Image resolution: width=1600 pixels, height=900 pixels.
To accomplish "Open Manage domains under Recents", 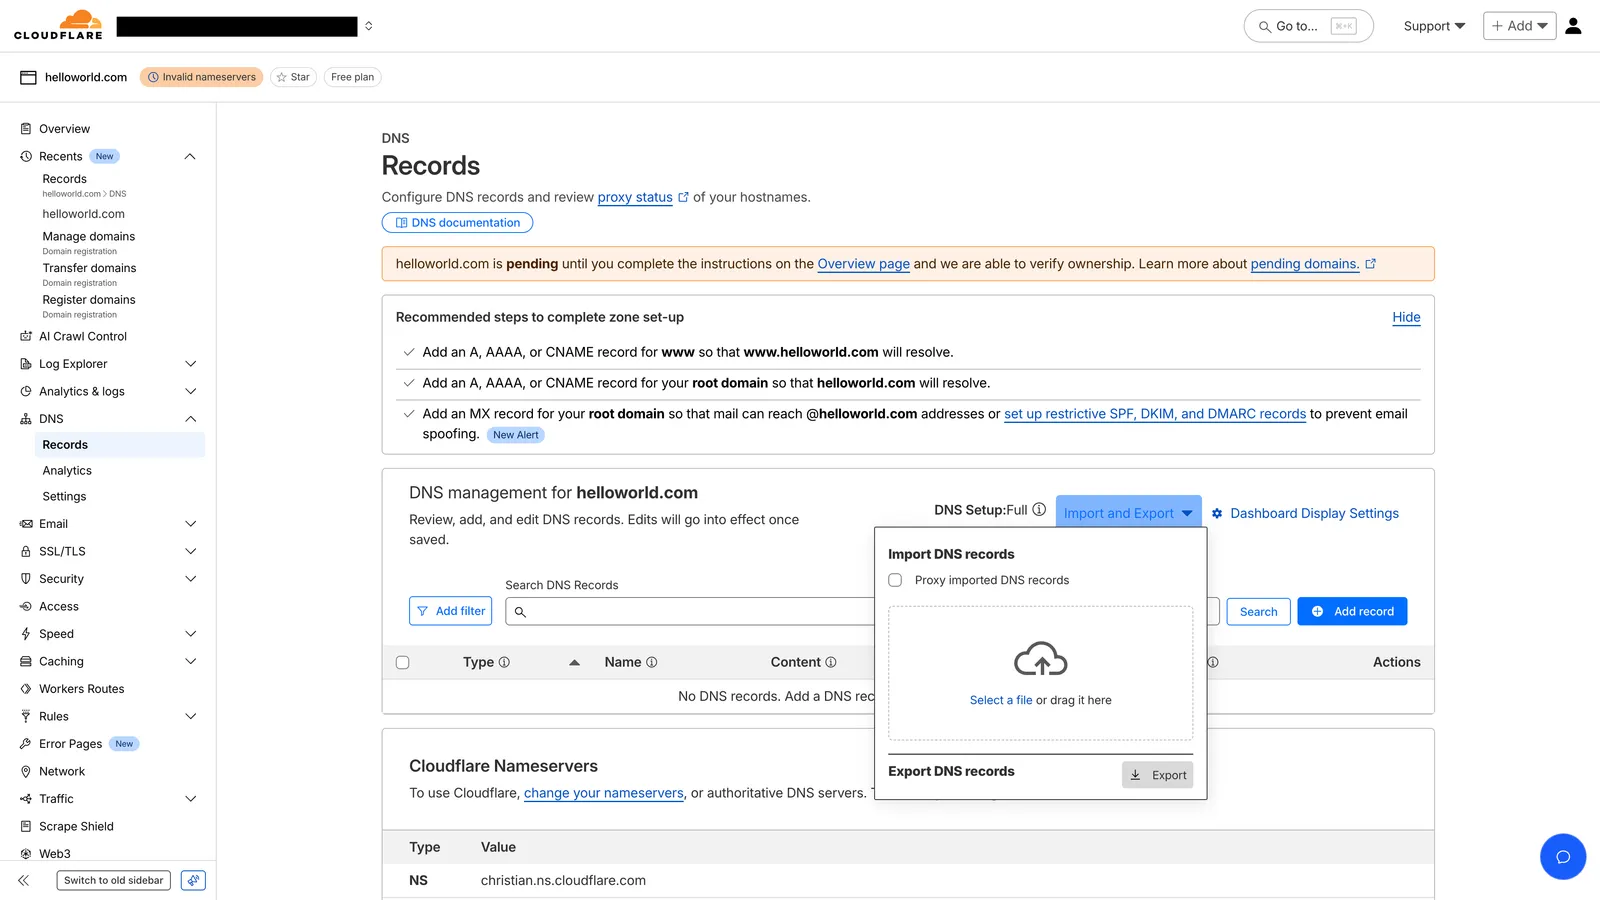I will pos(88,237).
